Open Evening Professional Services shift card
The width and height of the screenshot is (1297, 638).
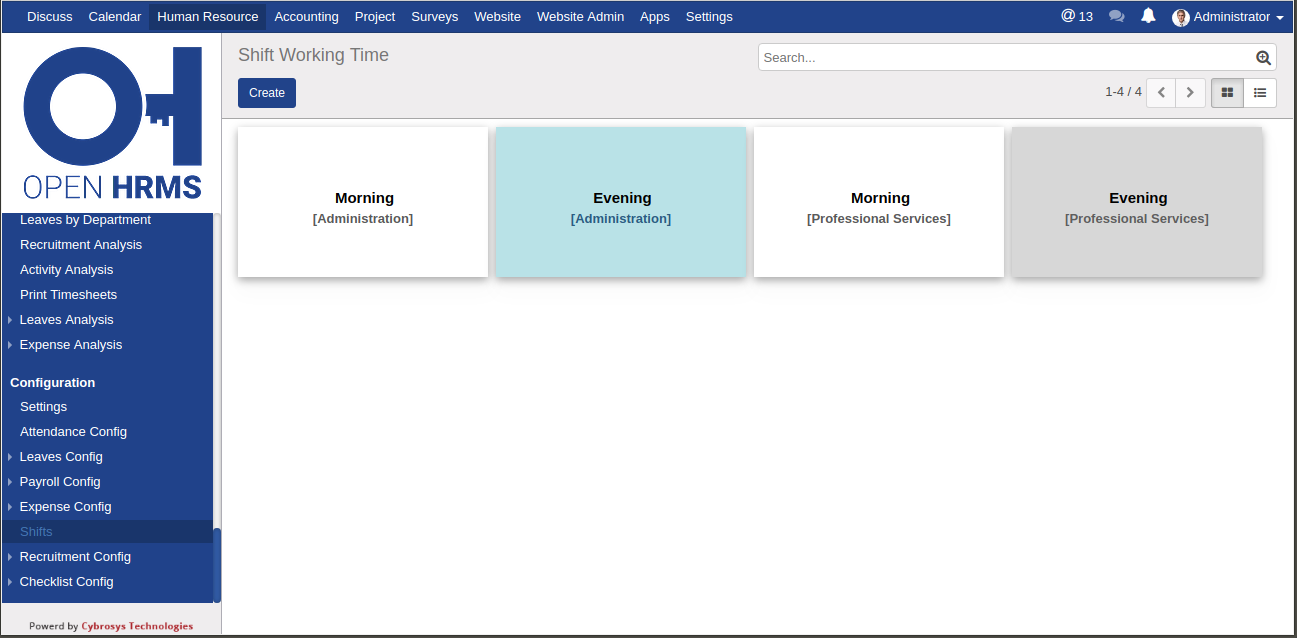coord(1137,202)
